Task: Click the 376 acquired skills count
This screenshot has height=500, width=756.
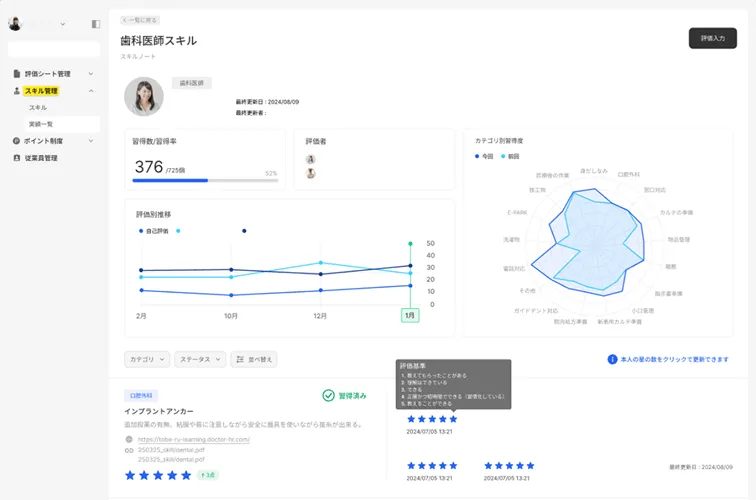Action: point(148,167)
